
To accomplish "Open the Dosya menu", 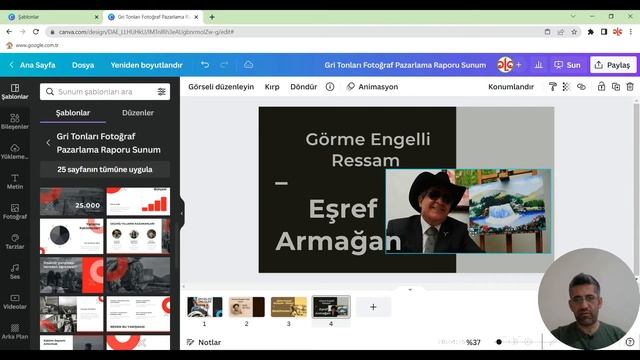I will [x=83, y=65].
